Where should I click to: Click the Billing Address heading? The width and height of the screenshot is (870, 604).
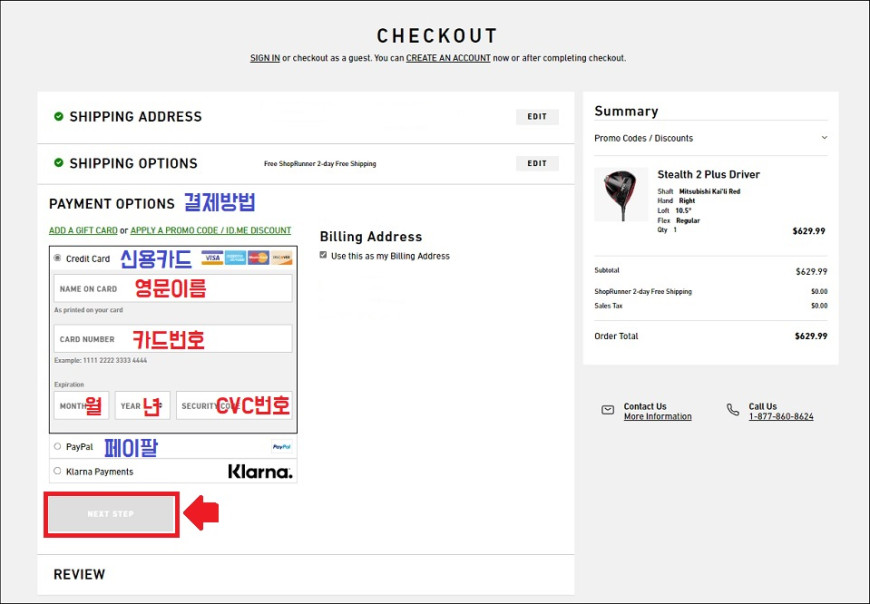(371, 237)
